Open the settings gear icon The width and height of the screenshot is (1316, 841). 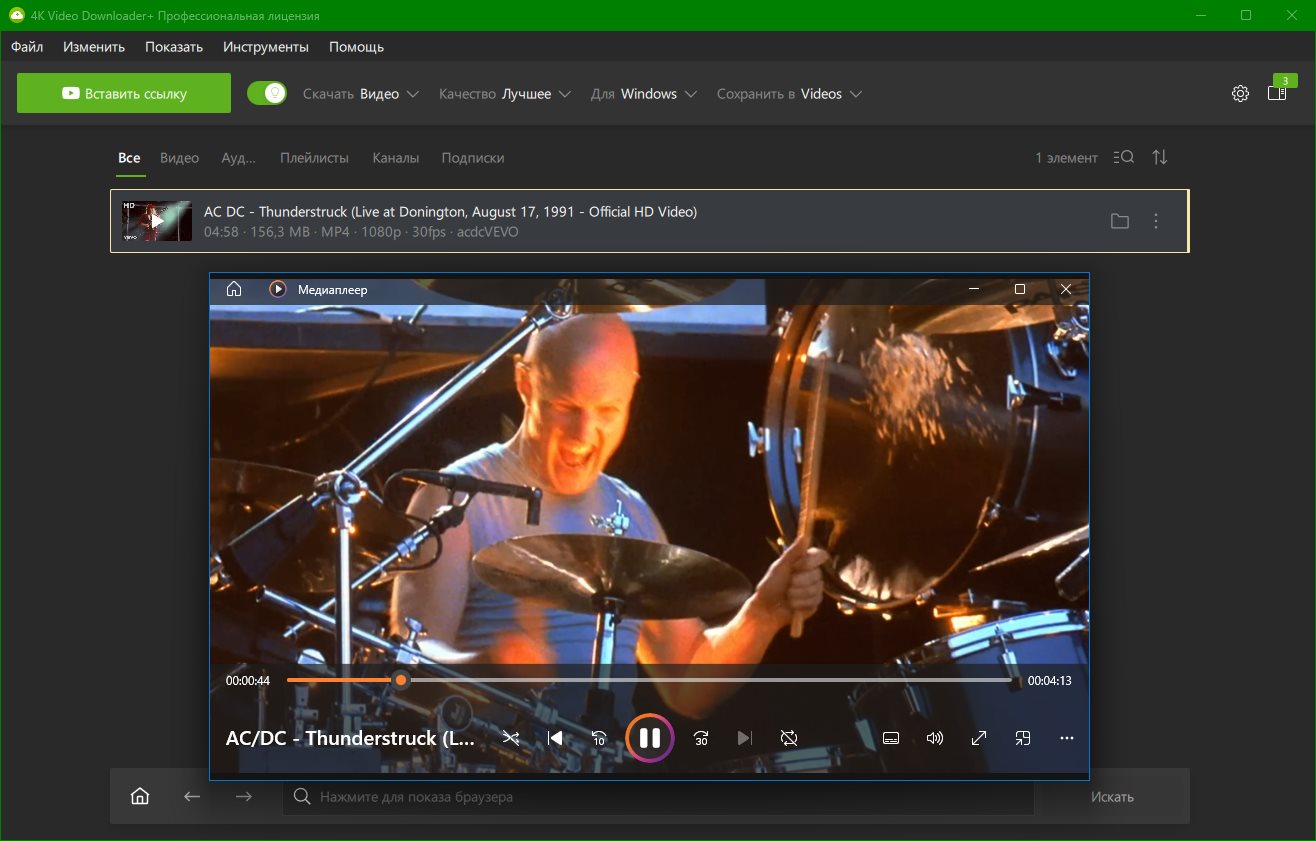tap(1240, 94)
